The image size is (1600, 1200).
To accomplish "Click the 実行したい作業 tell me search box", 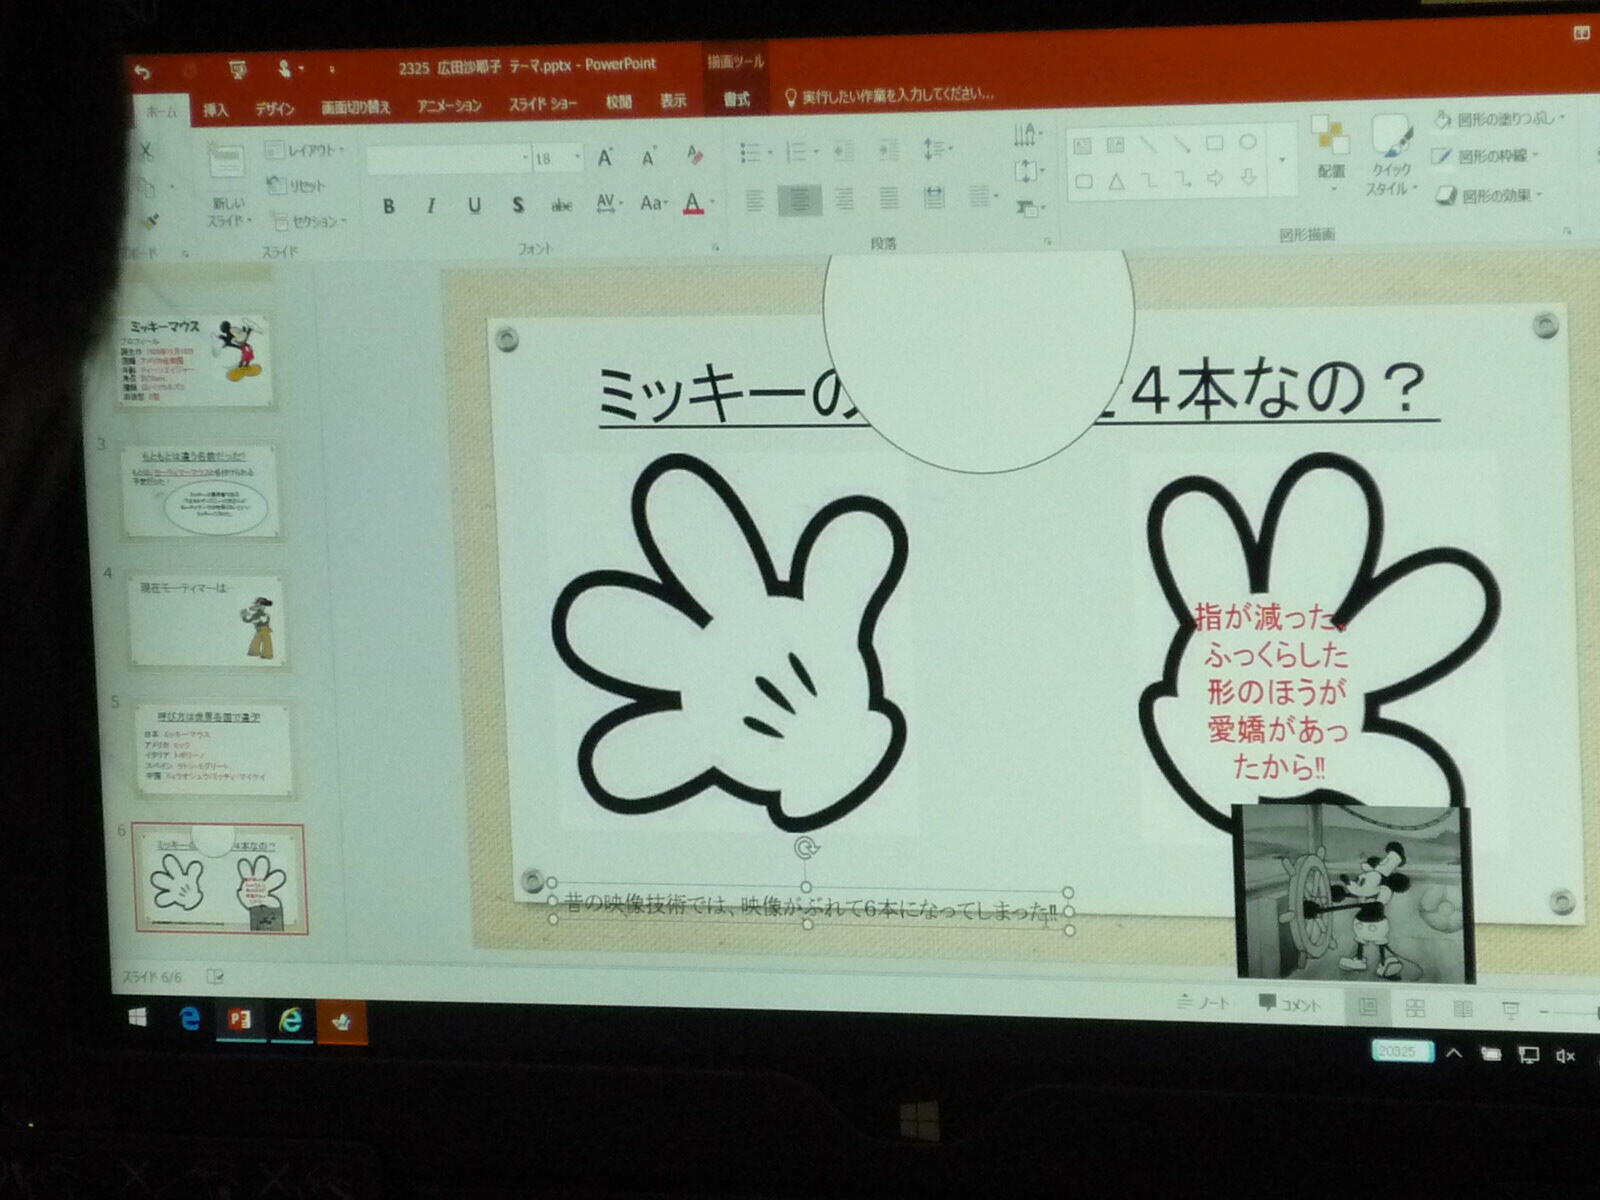I will 889,95.
